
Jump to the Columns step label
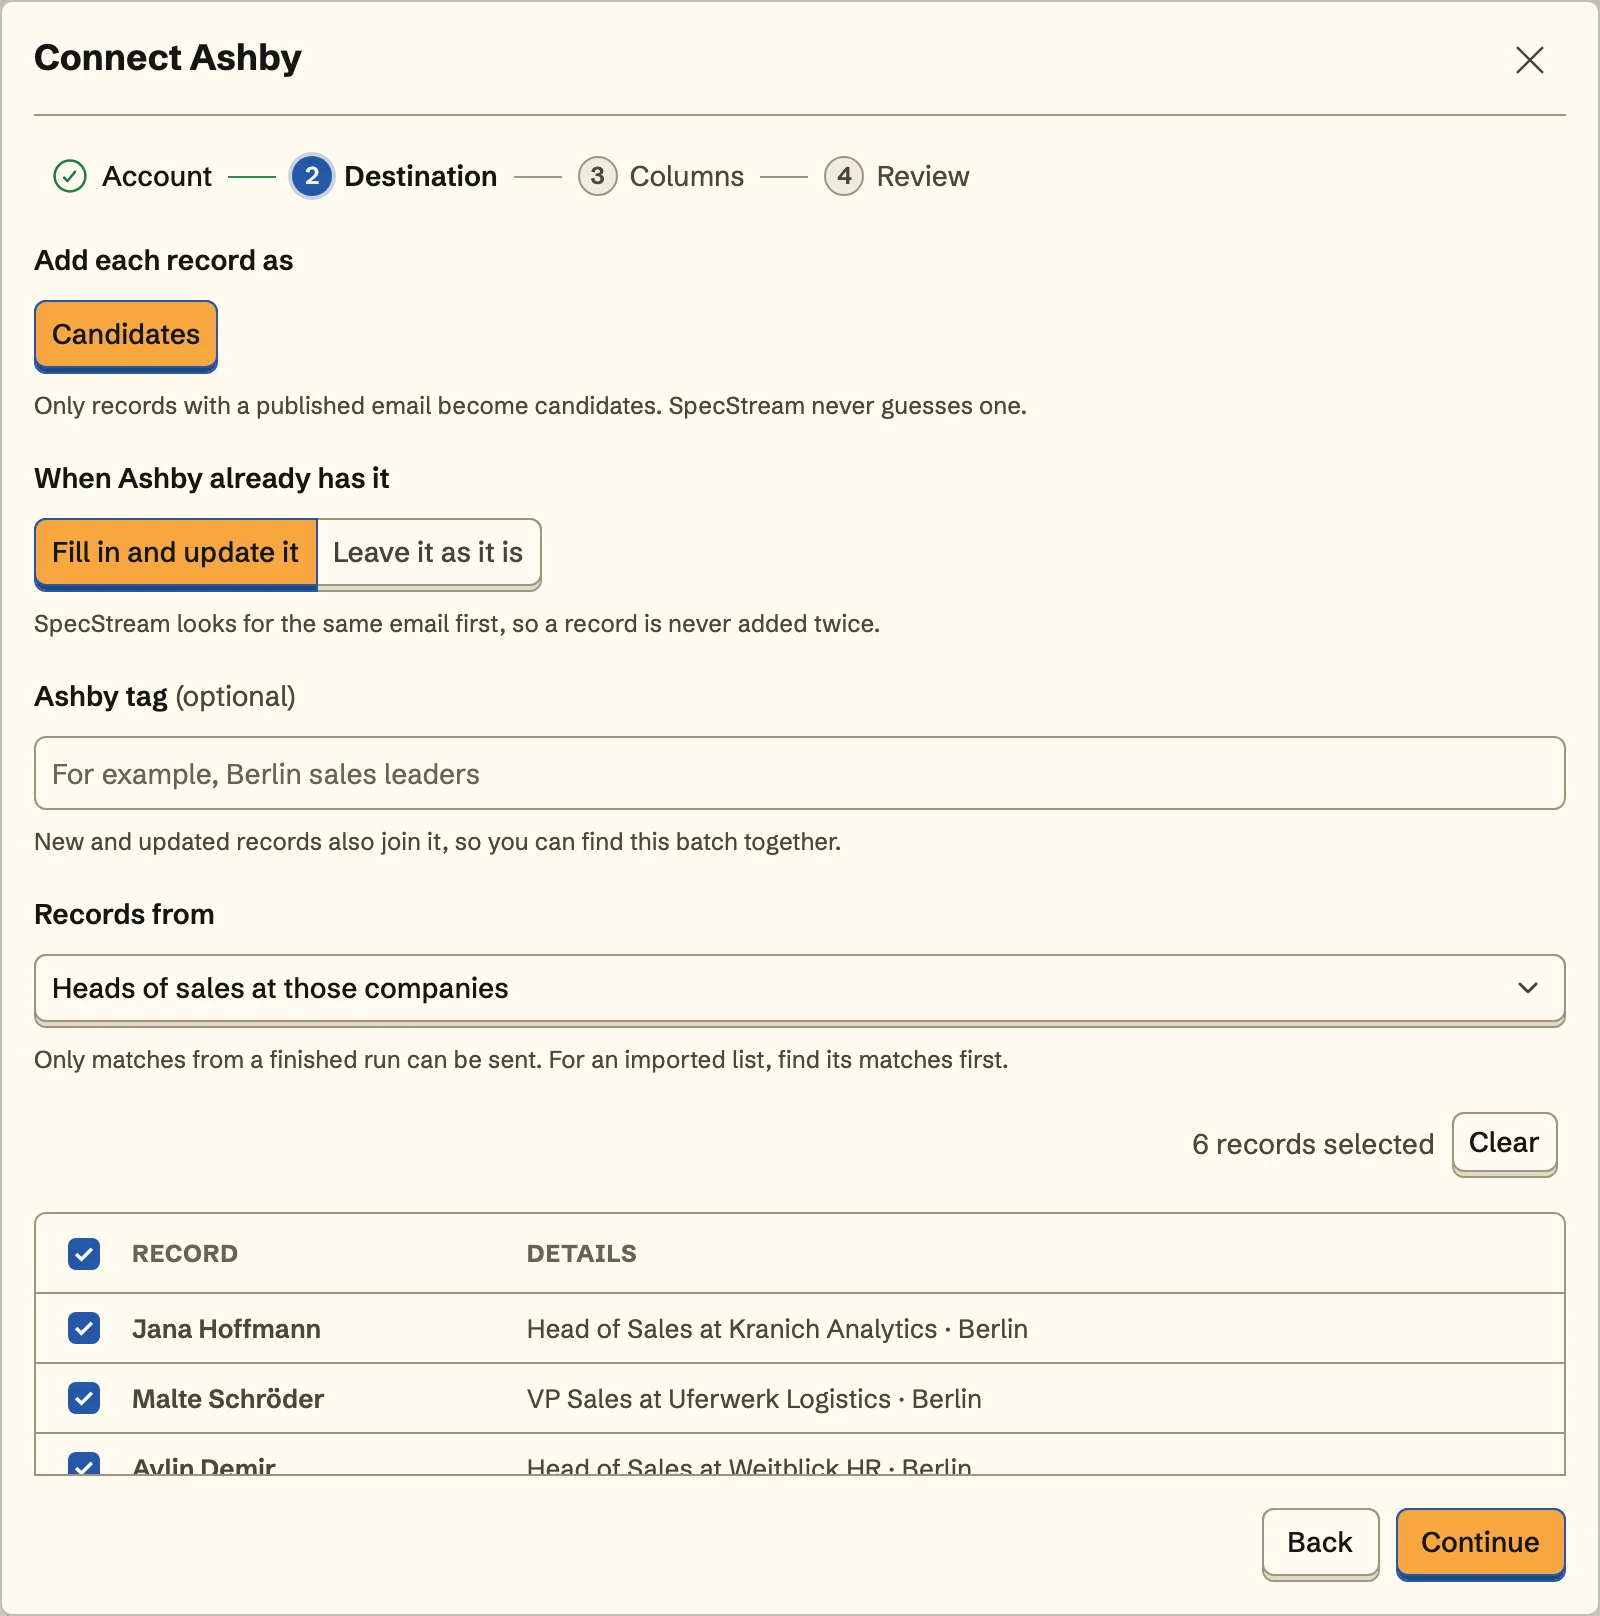(687, 177)
